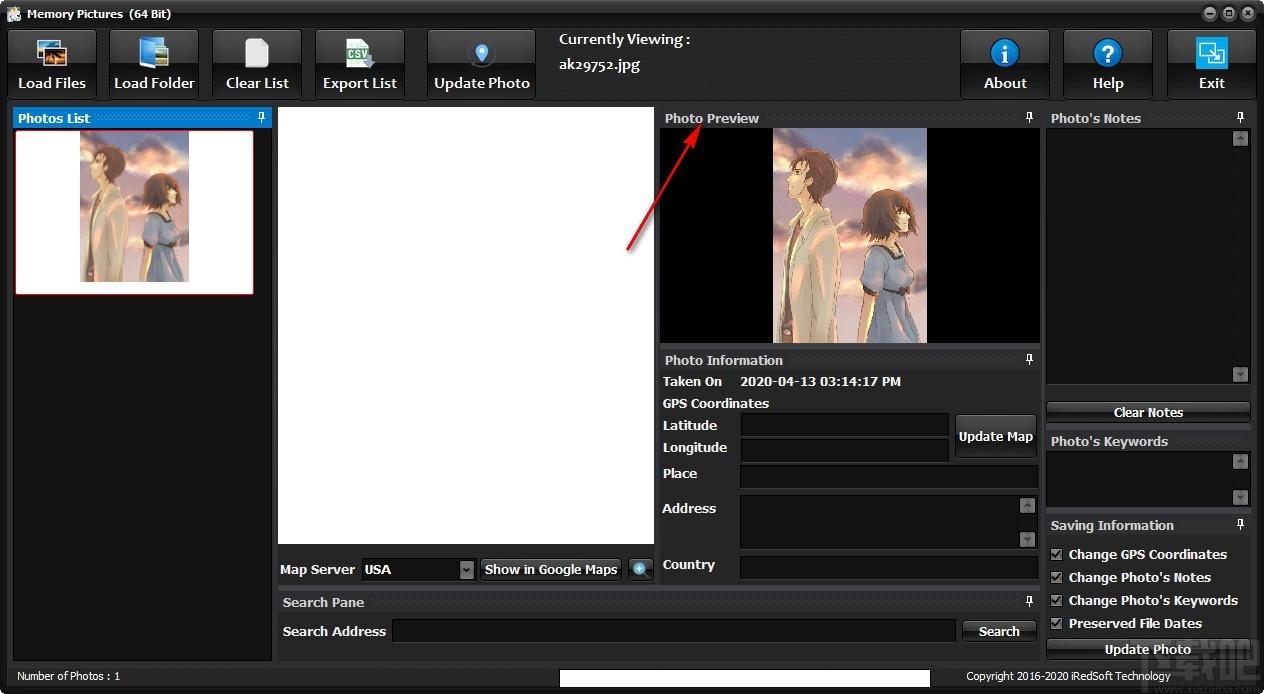Open Help from the toolbar
Image resolution: width=1264 pixels, height=694 pixels.
pyautogui.click(x=1108, y=64)
